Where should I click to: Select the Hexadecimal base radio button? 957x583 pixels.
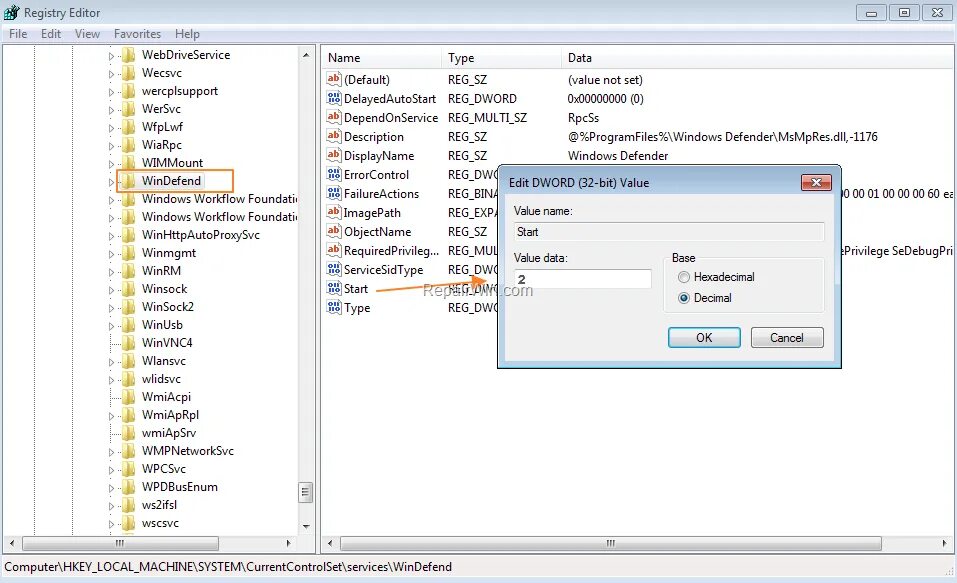point(684,277)
